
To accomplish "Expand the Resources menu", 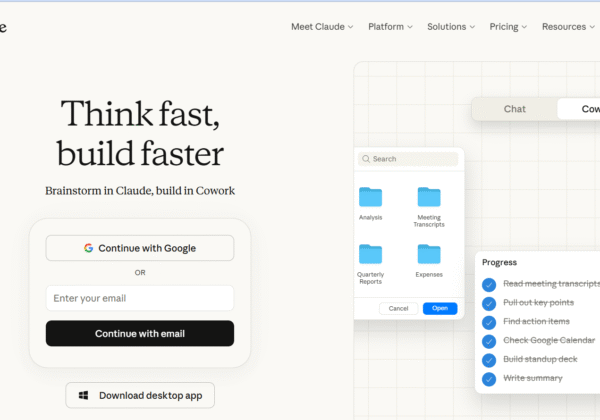I will pyautogui.click(x=568, y=27).
